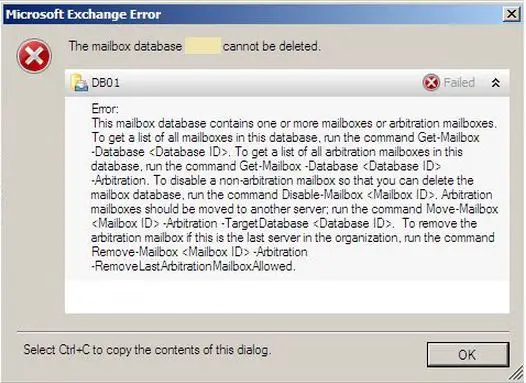Screen dimensions: 526x383
Task: Click the 'Error:' label in details
Action: click(x=105, y=109)
